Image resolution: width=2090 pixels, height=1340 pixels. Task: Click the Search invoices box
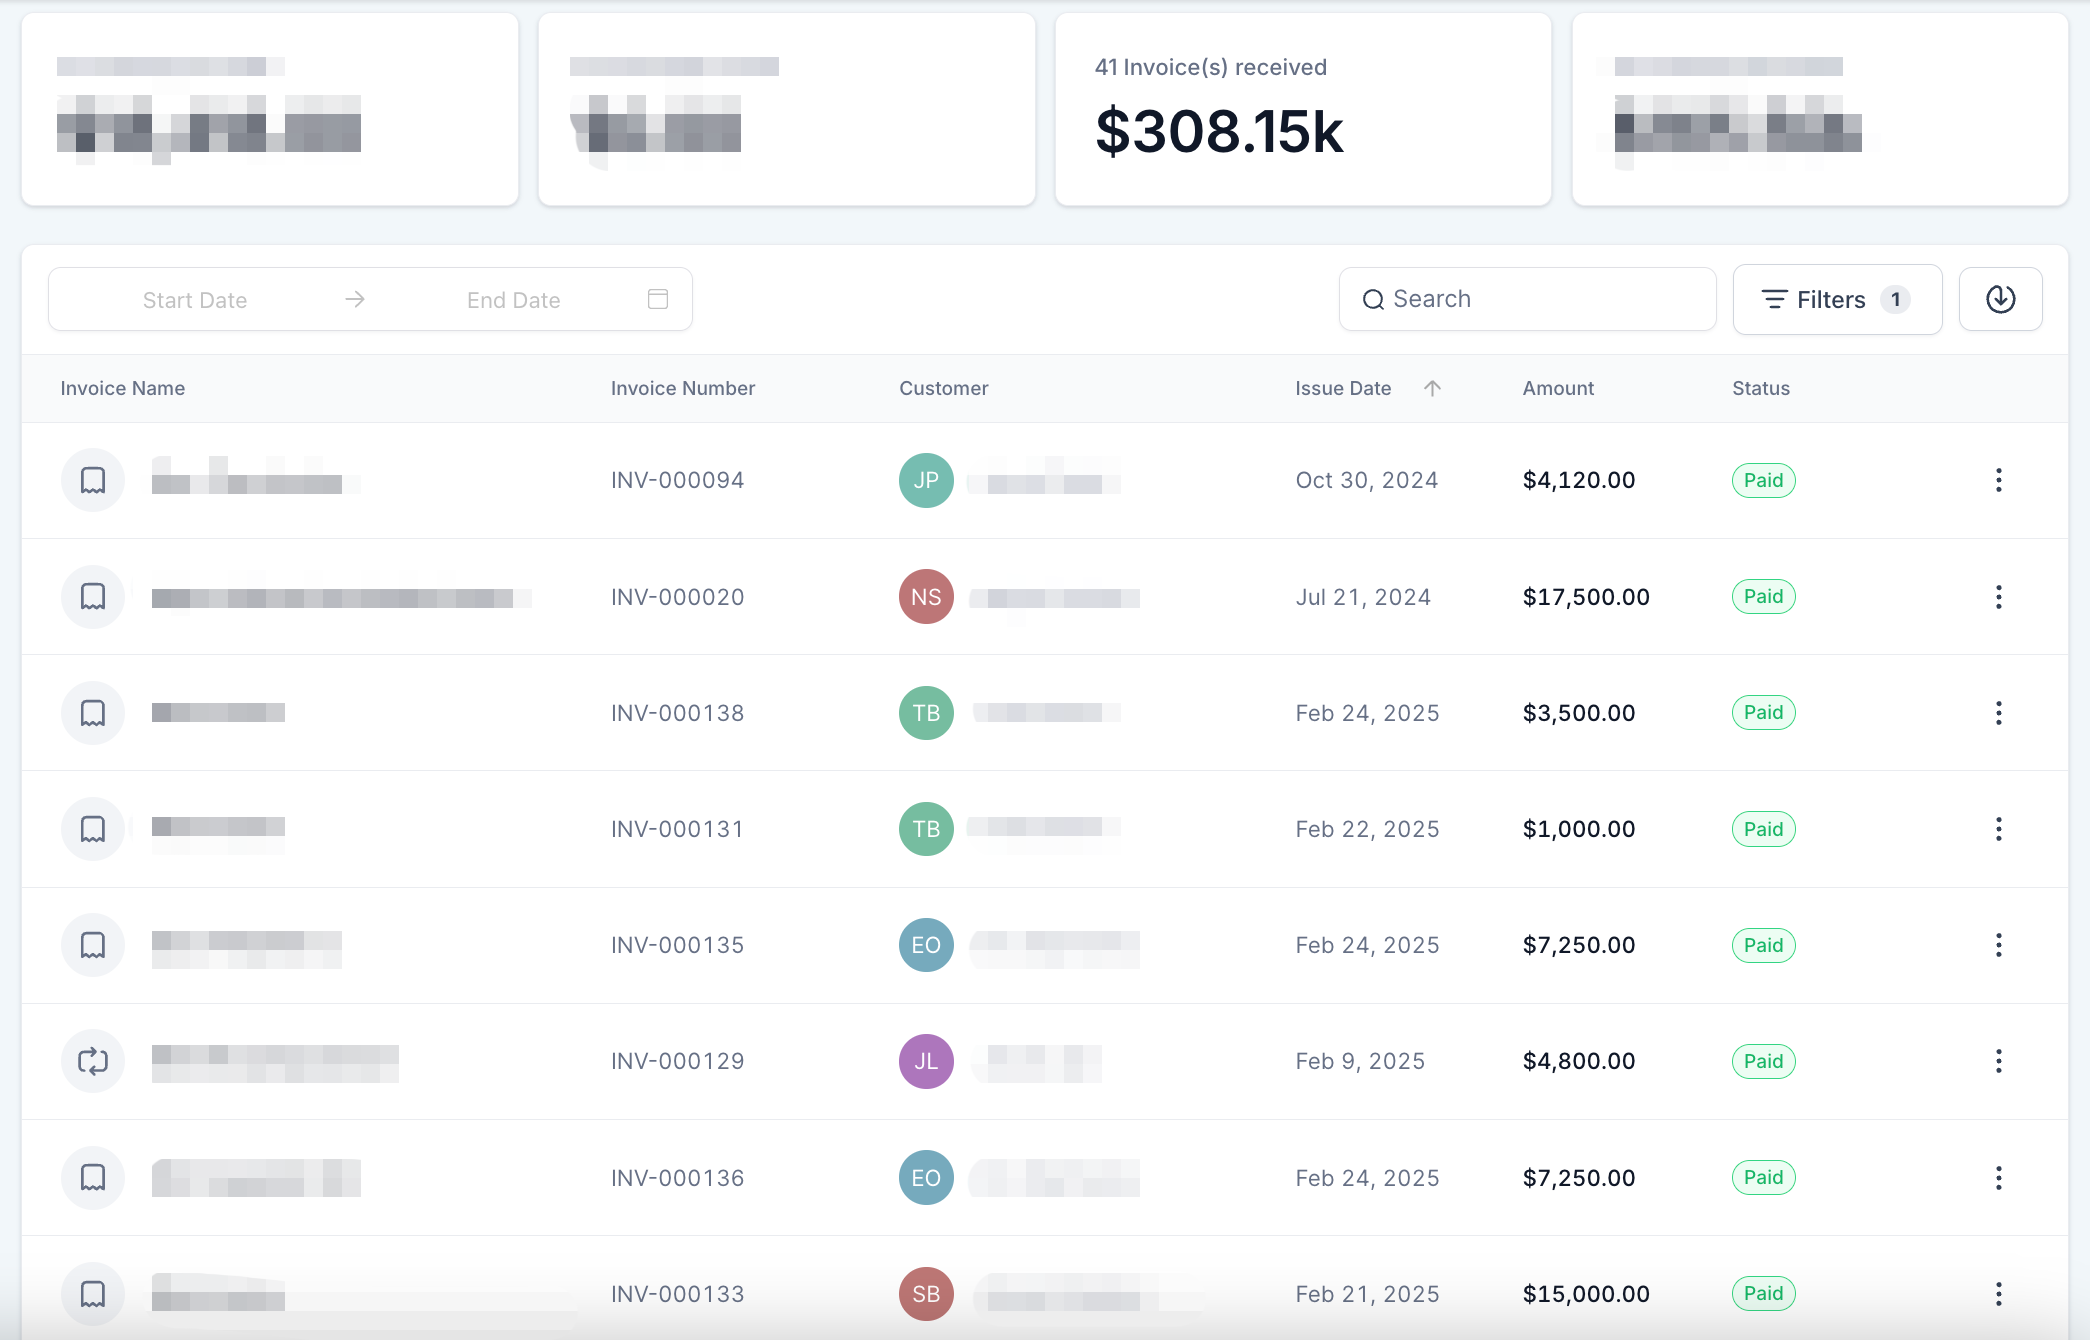point(1528,299)
